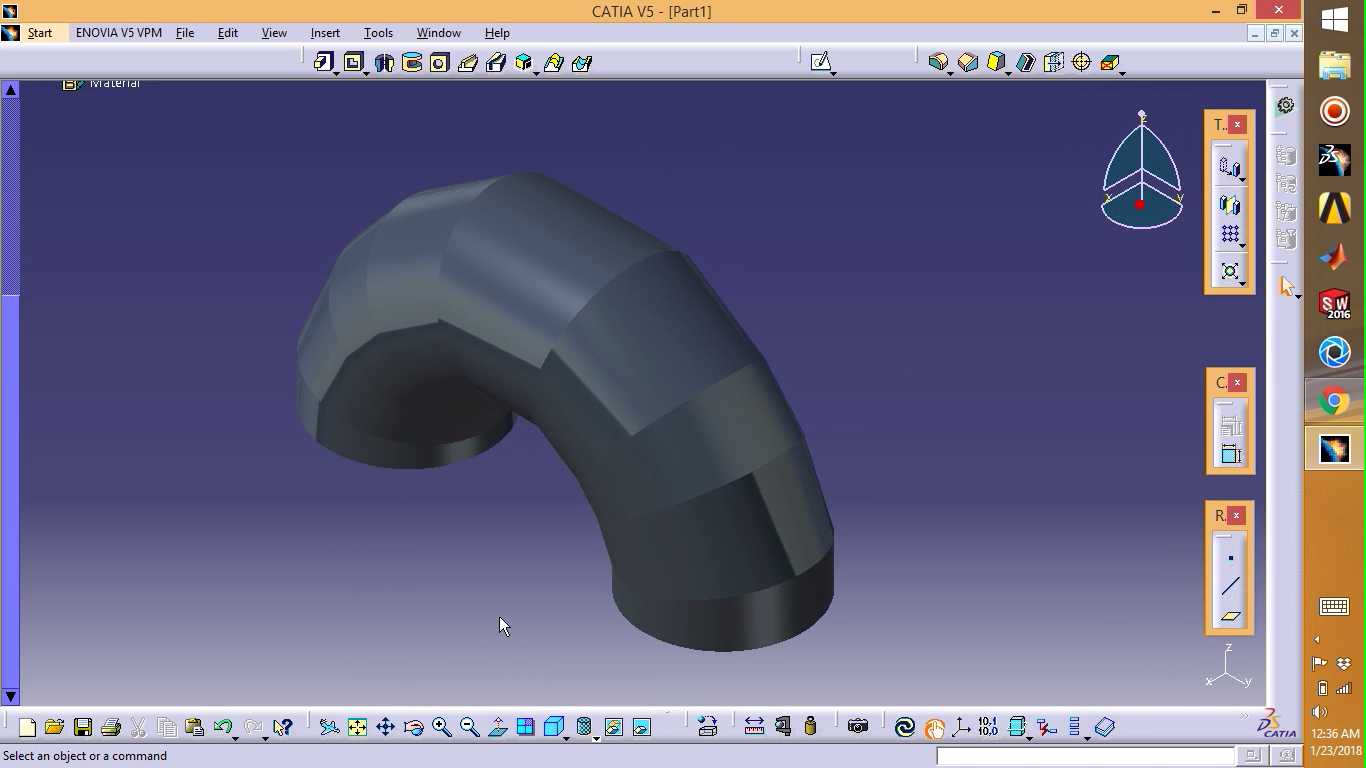Select the Pocket tool

pyautogui.click(x=352, y=63)
